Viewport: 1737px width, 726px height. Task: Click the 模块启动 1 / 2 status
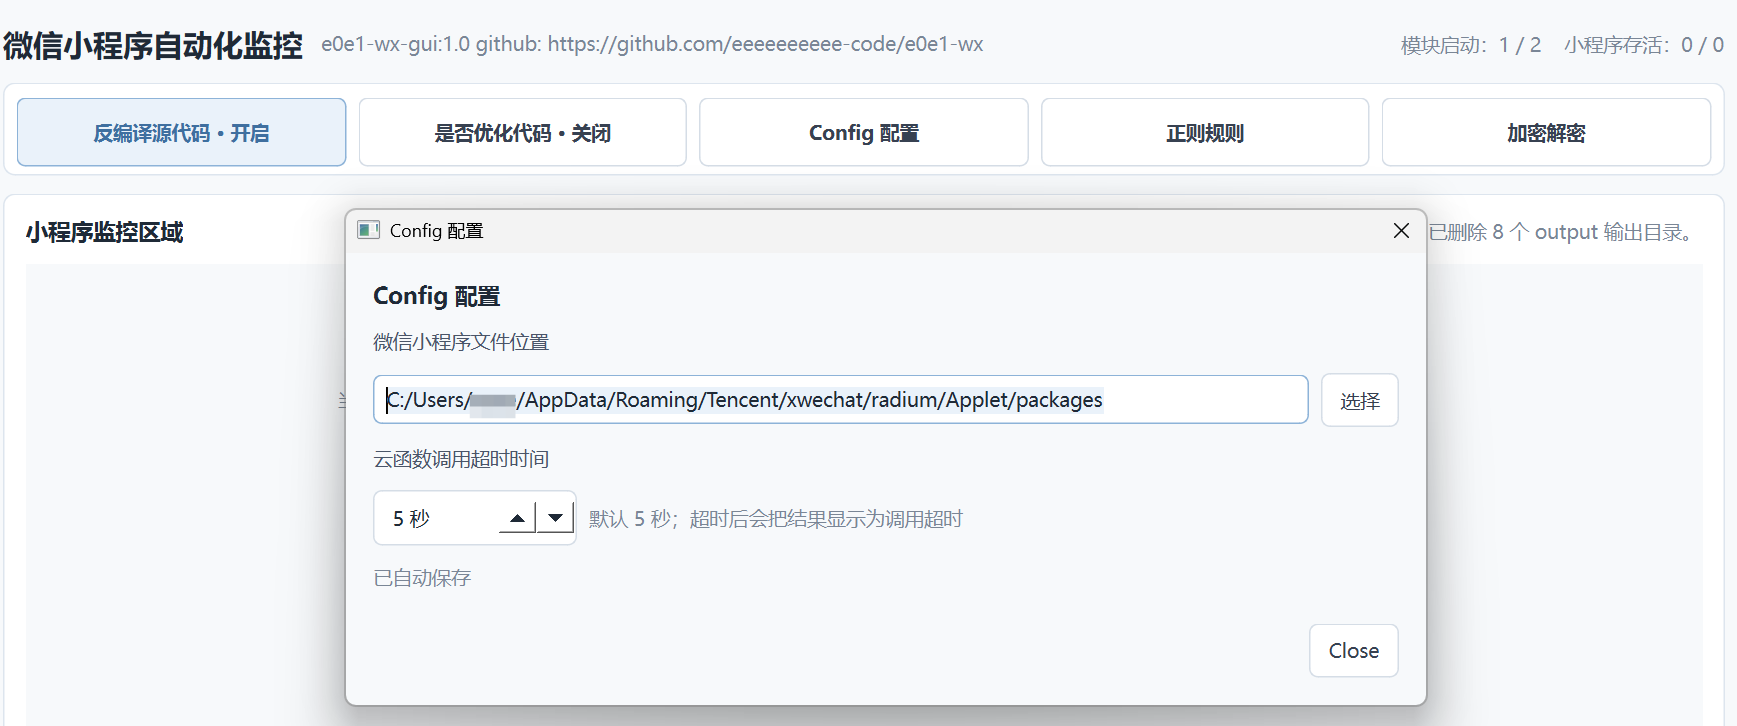[x=1470, y=45]
